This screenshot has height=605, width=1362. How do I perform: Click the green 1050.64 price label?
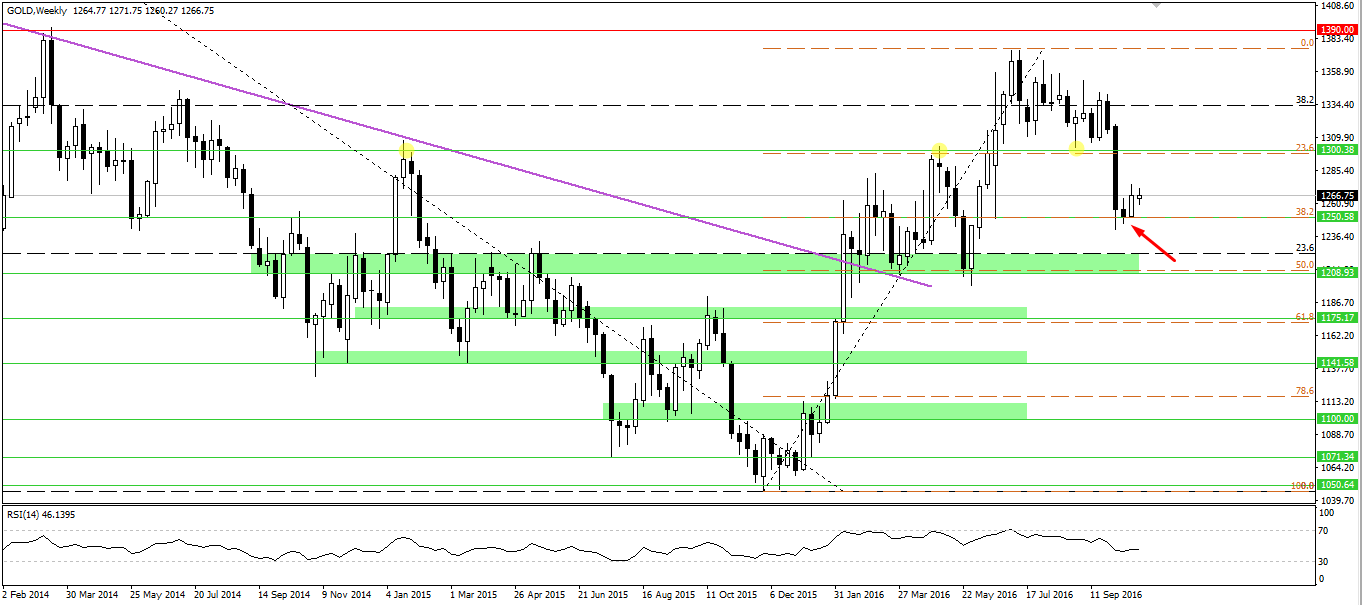pyautogui.click(x=1337, y=485)
